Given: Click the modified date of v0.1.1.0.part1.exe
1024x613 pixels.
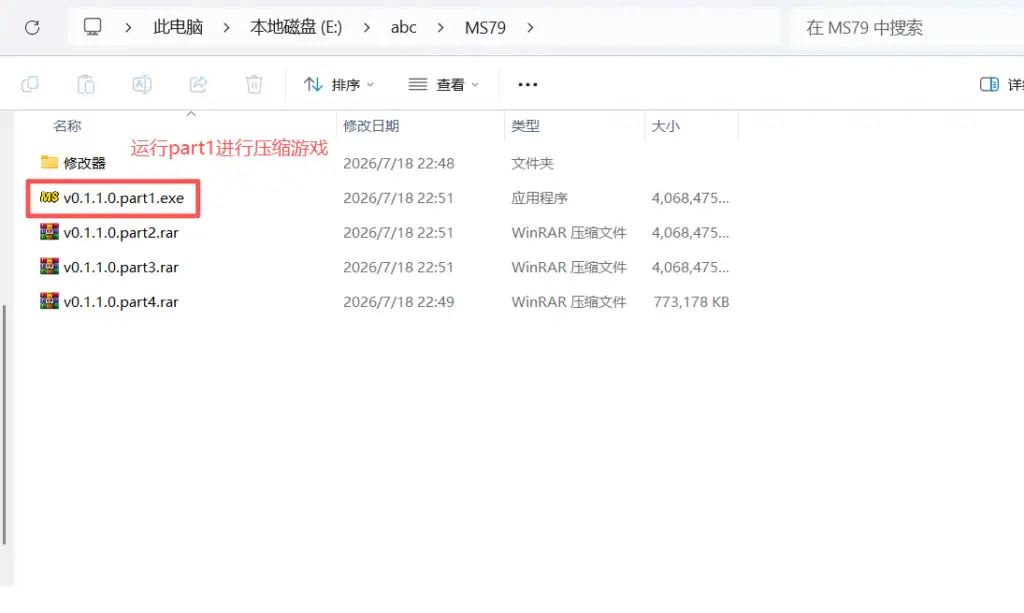Looking at the screenshot, I should 398,198.
